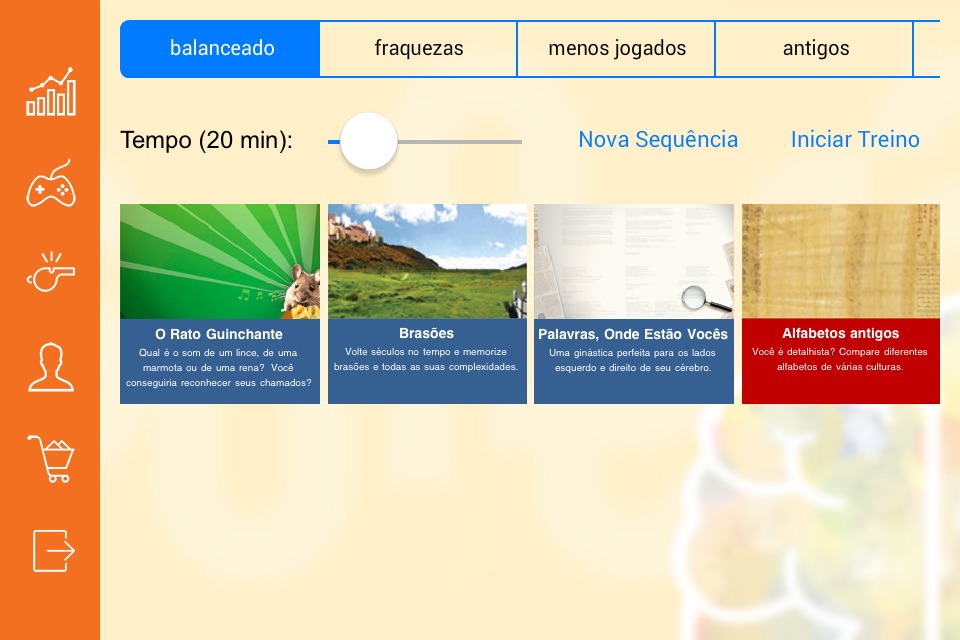Click the 'O Rato Guinchante' title text
960x640 pixels.
(219, 334)
